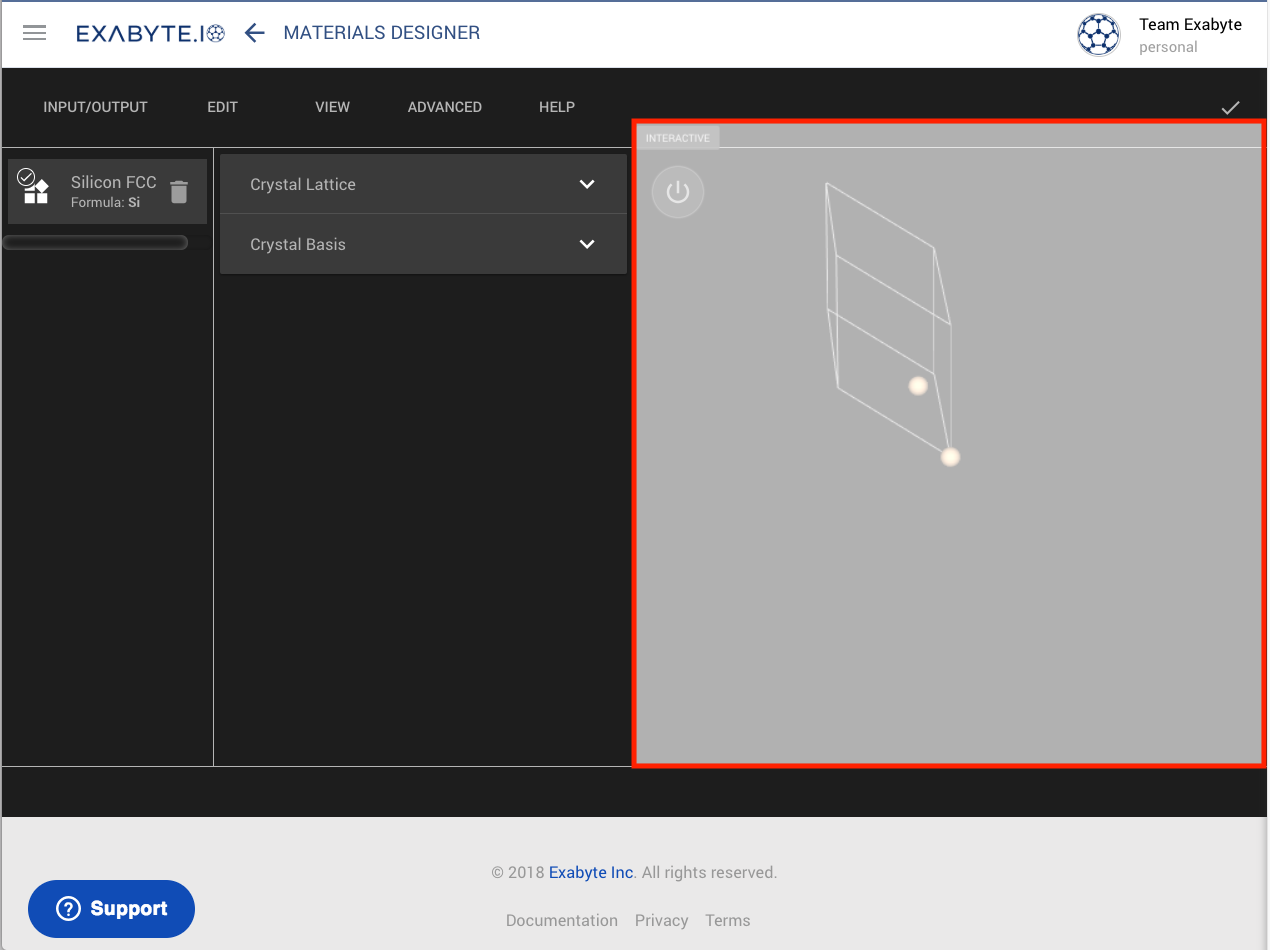Open the VIEW menu

coord(332,107)
